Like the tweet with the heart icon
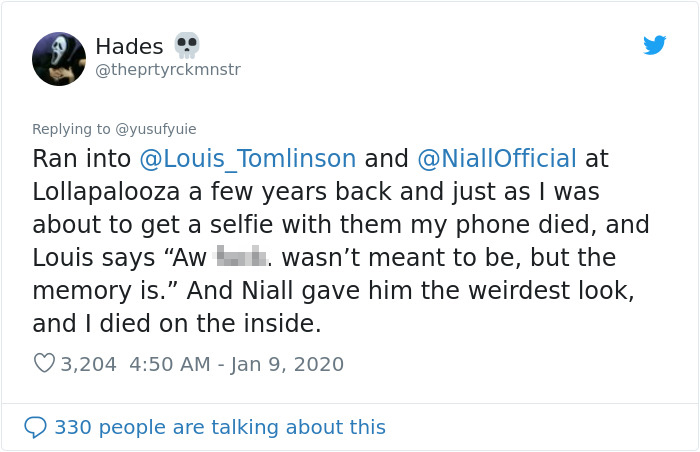This screenshot has height=452, width=700. (44, 364)
